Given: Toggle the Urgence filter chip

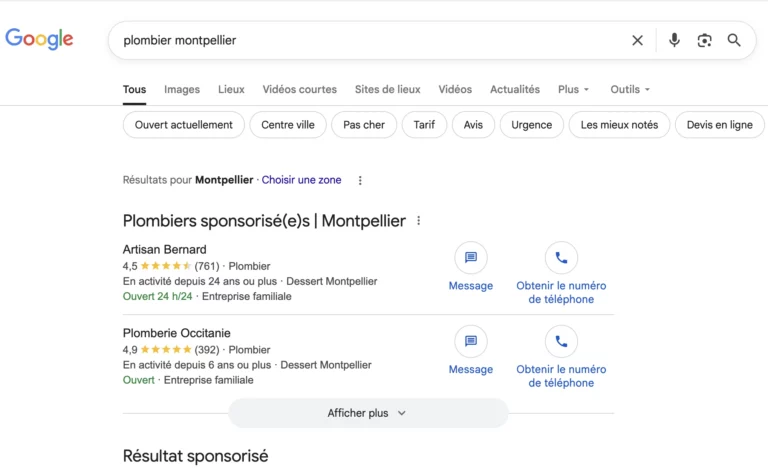Looking at the screenshot, I should (x=531, y=125).
